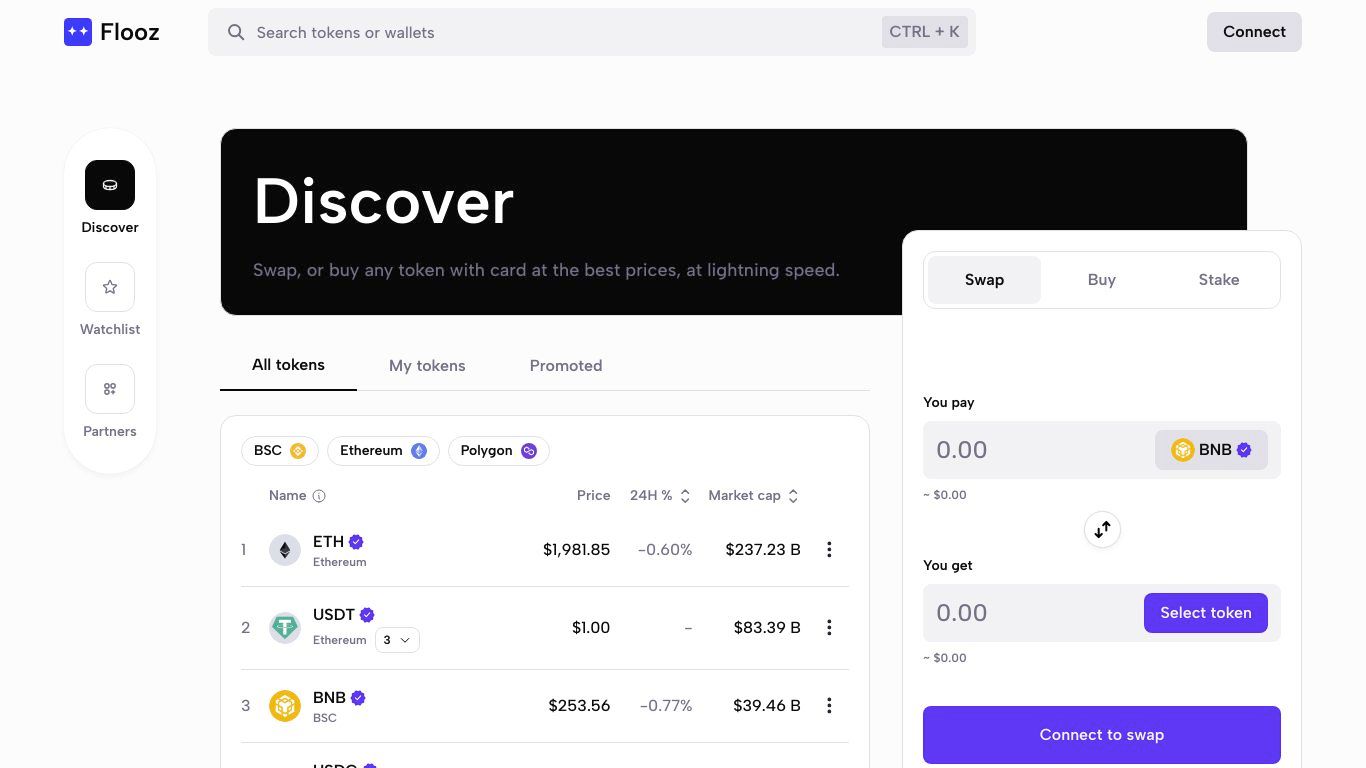
Task: Switch to Promoted tab
Action: (x=566, y=366)
